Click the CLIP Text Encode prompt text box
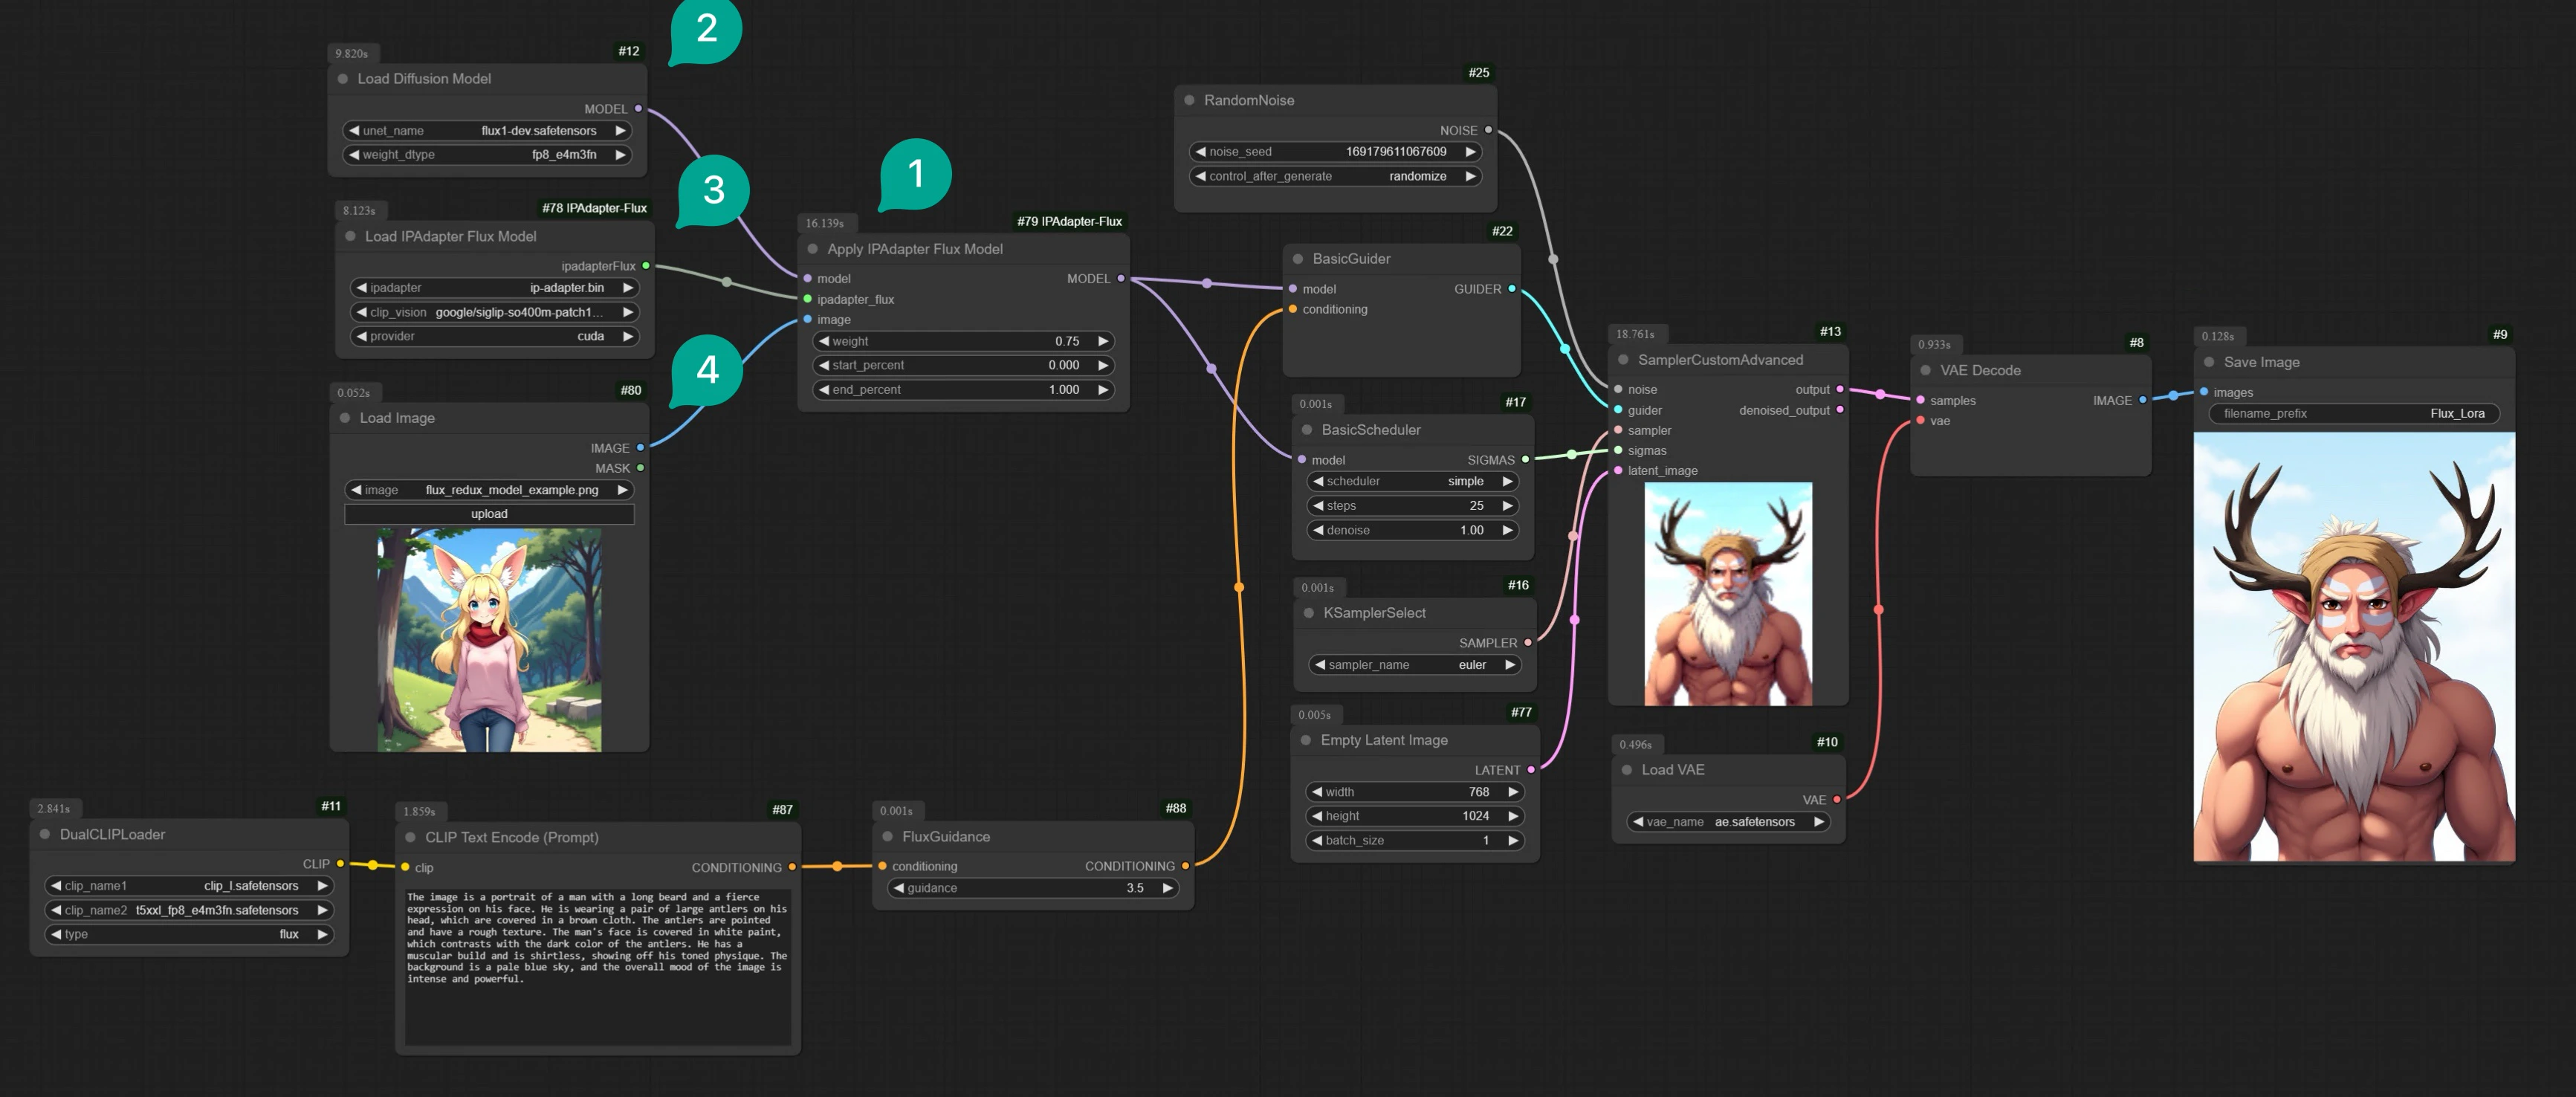Viewport: 2576px width, 1097px height. point(597,965)
